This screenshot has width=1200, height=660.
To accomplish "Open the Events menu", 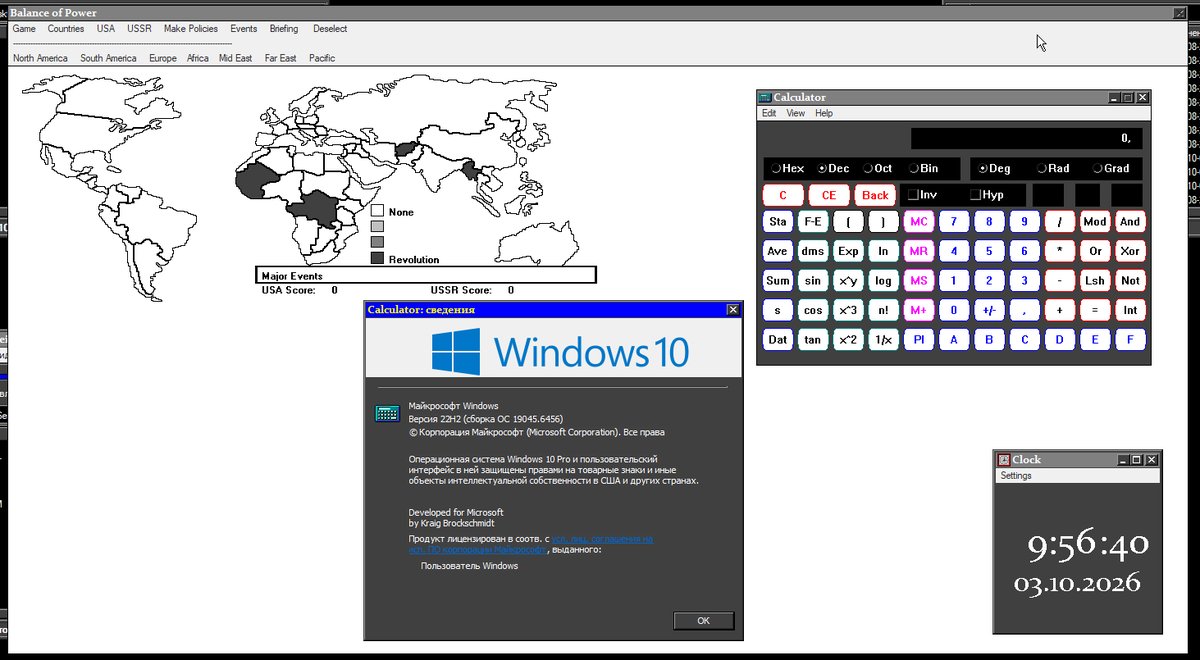I will click(x=244, y=29).
